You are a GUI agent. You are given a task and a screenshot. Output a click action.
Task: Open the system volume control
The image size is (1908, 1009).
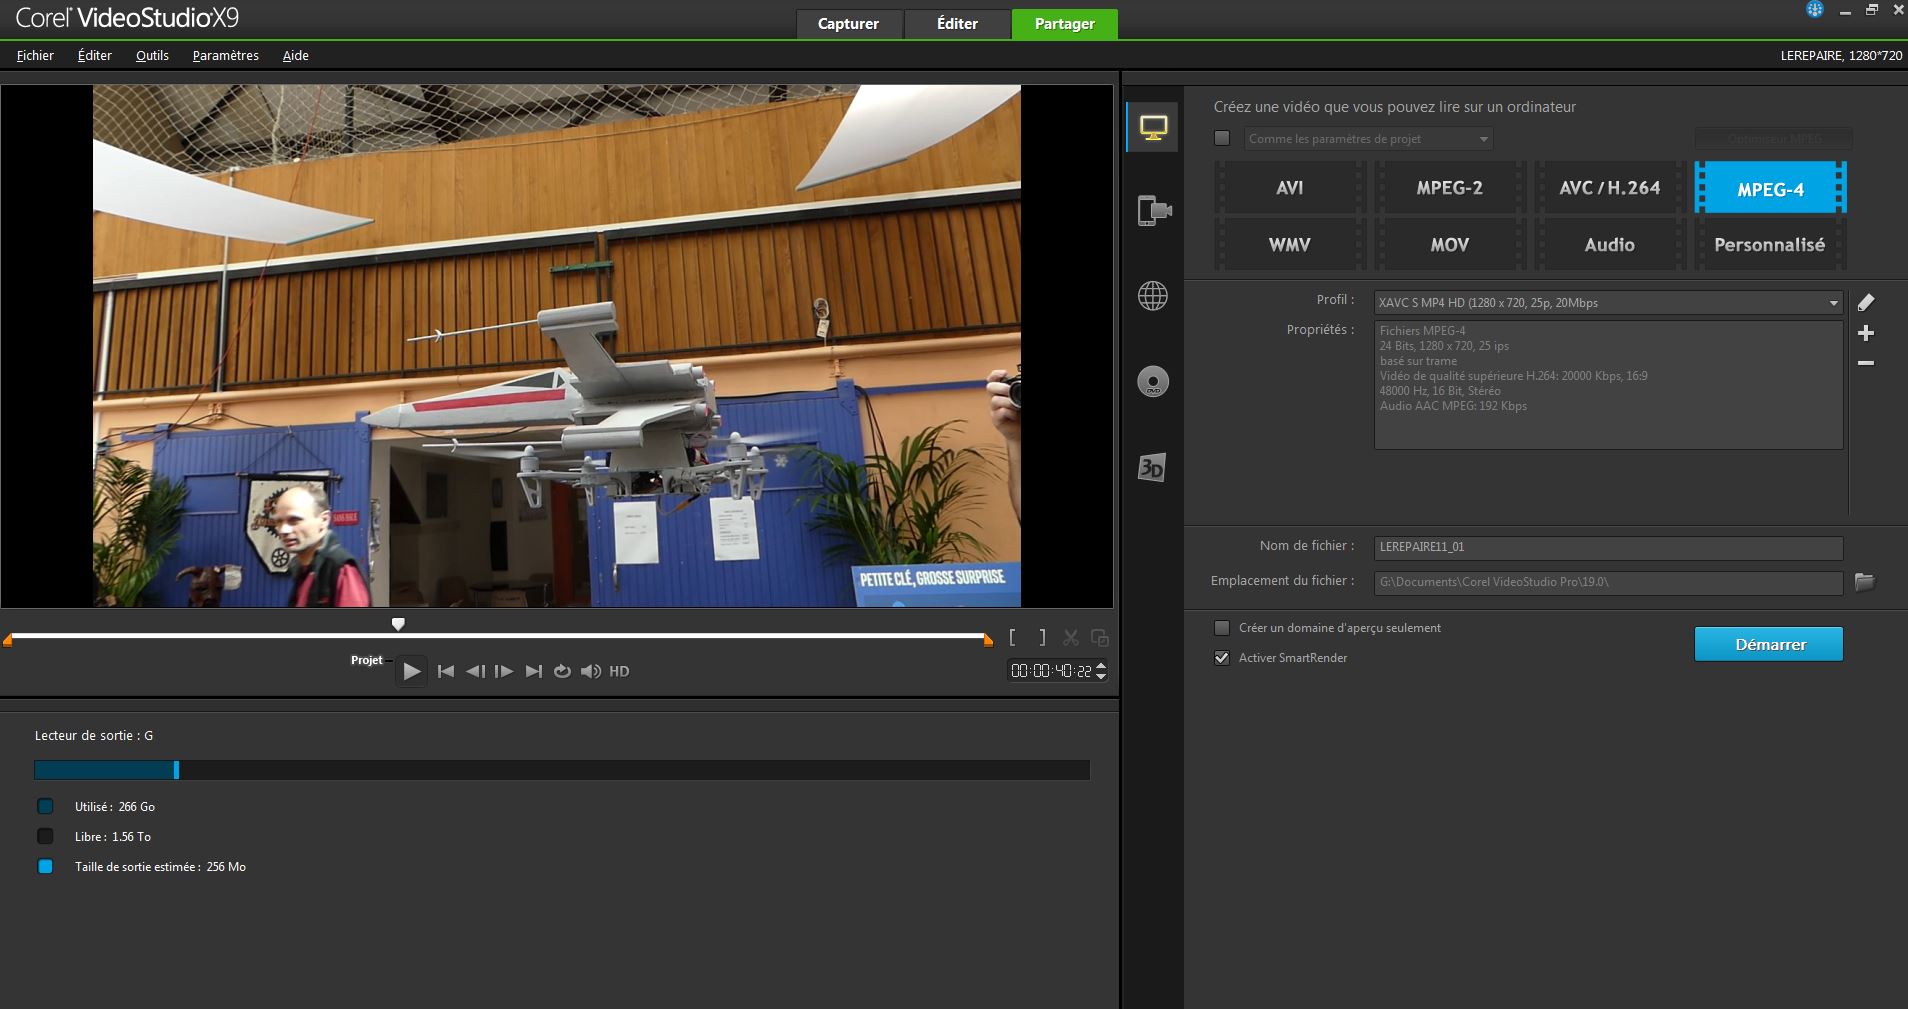(591, 671)
